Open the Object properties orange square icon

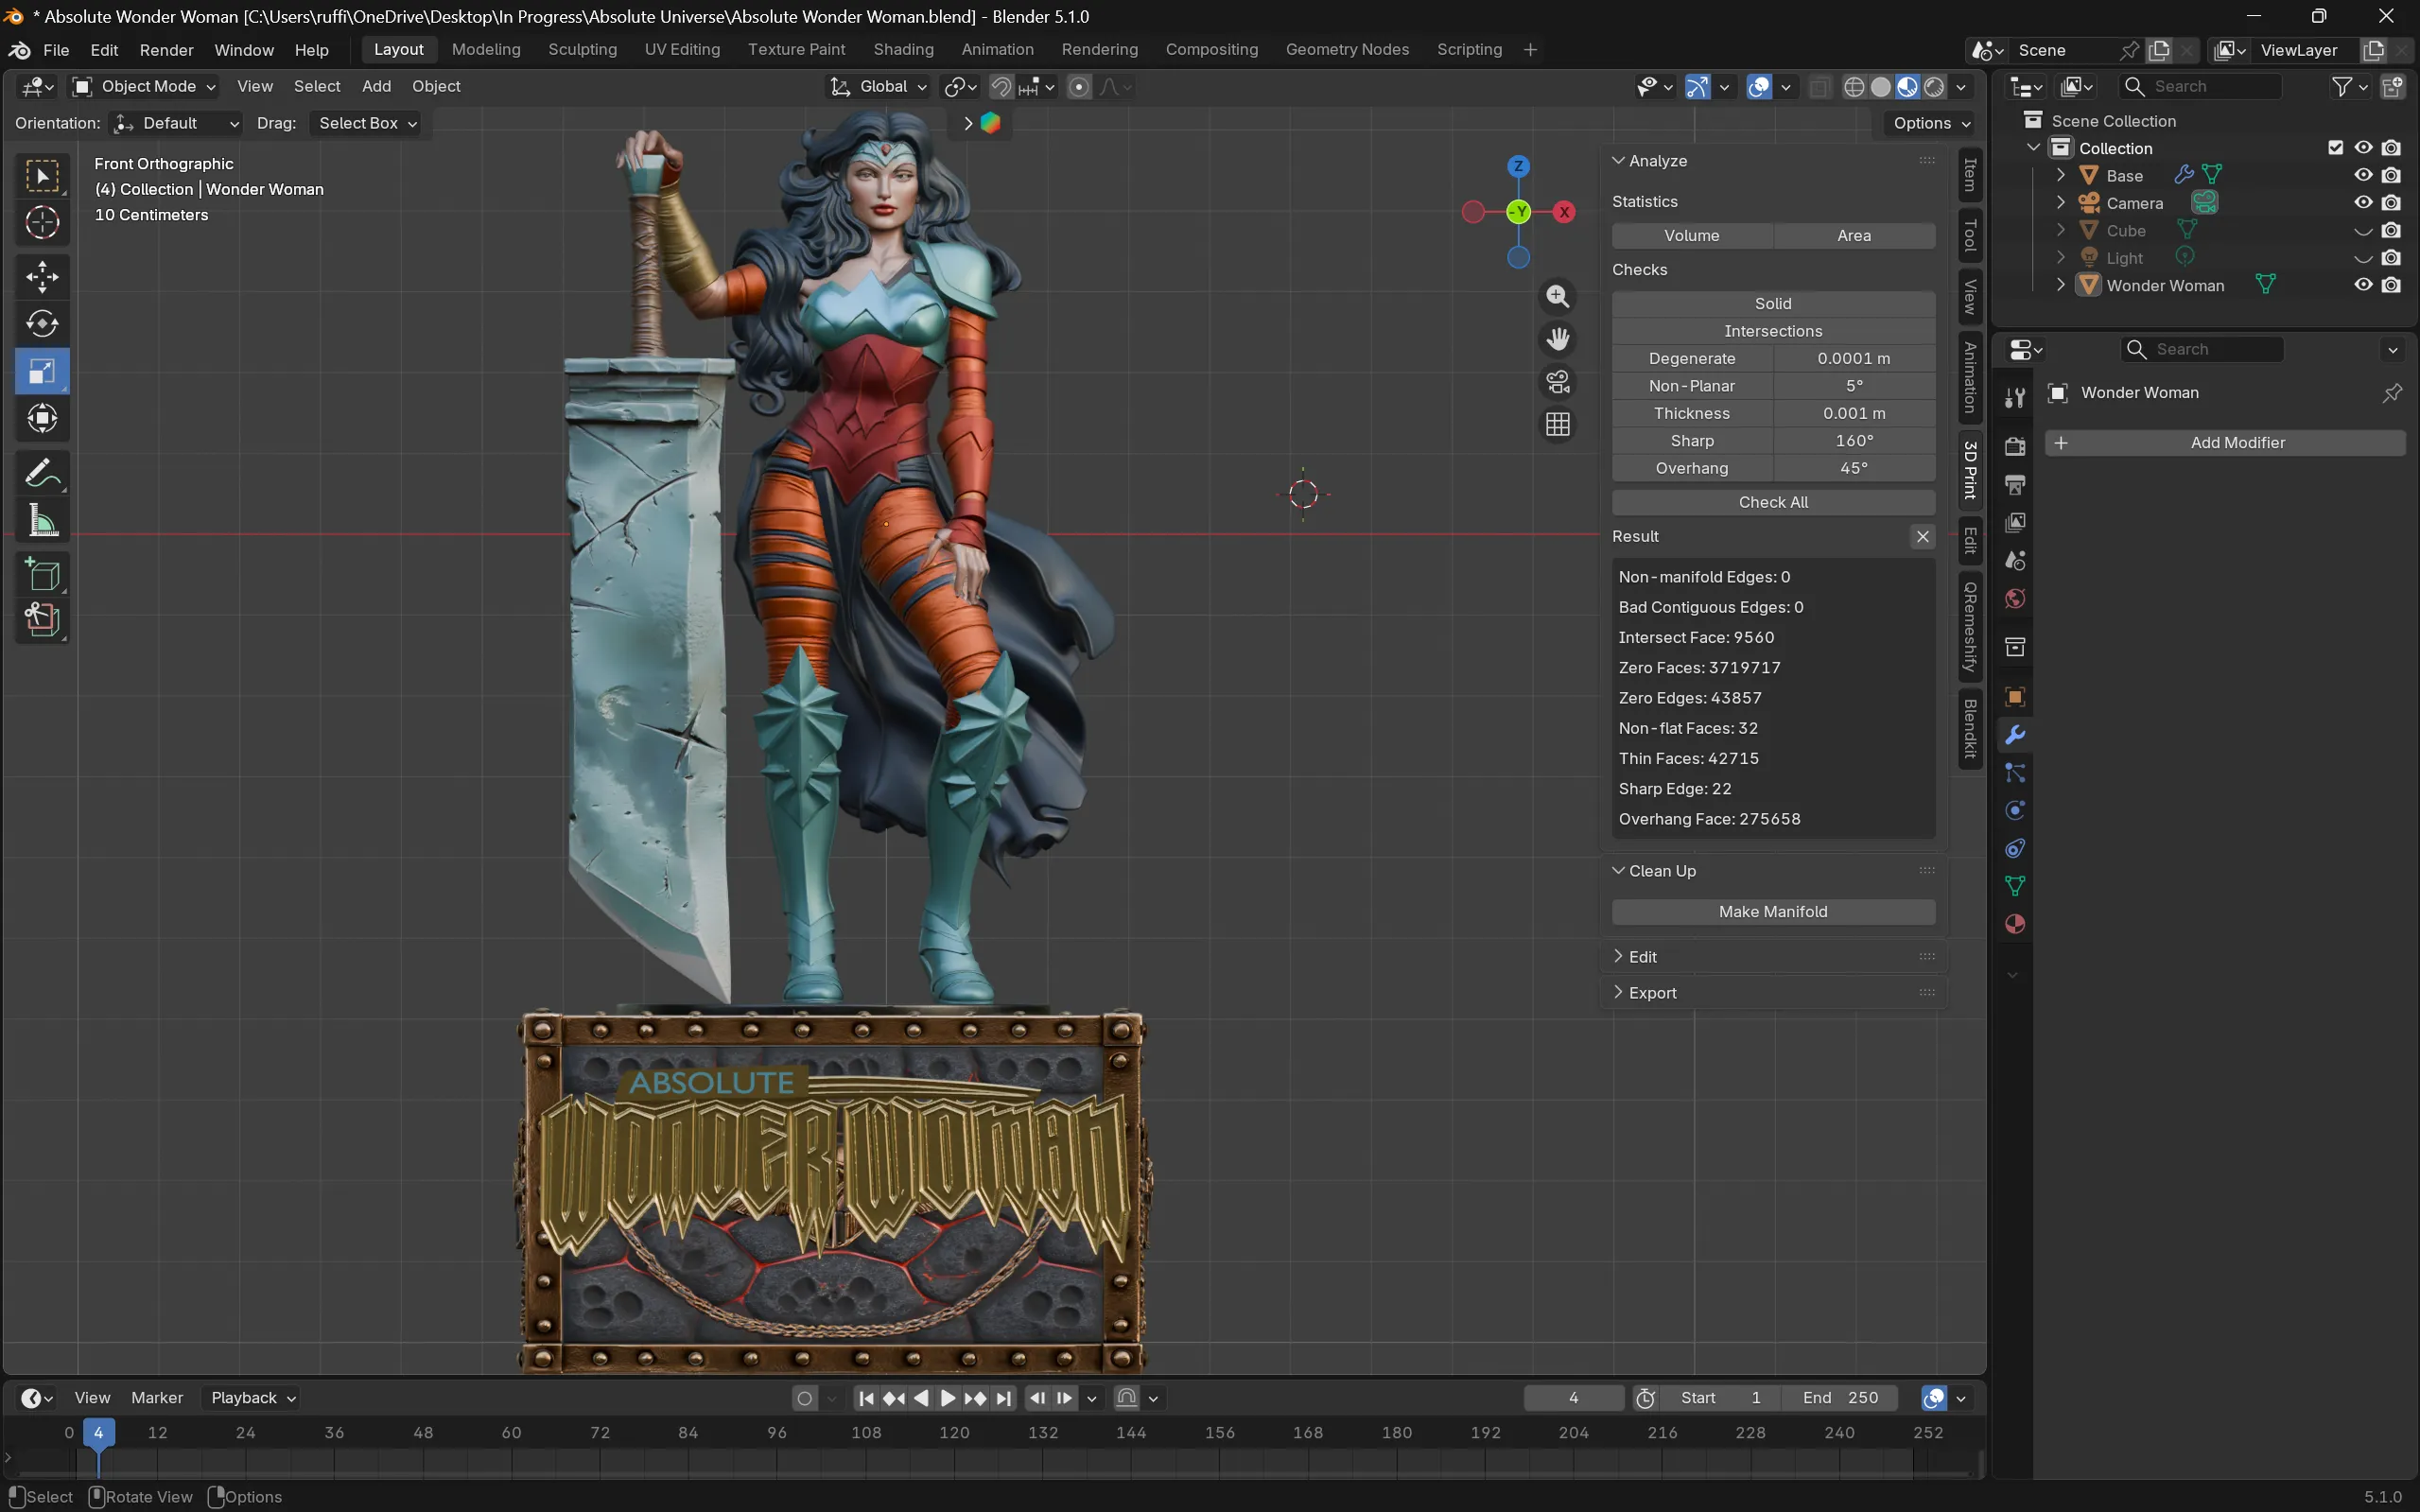point(2015,697)
